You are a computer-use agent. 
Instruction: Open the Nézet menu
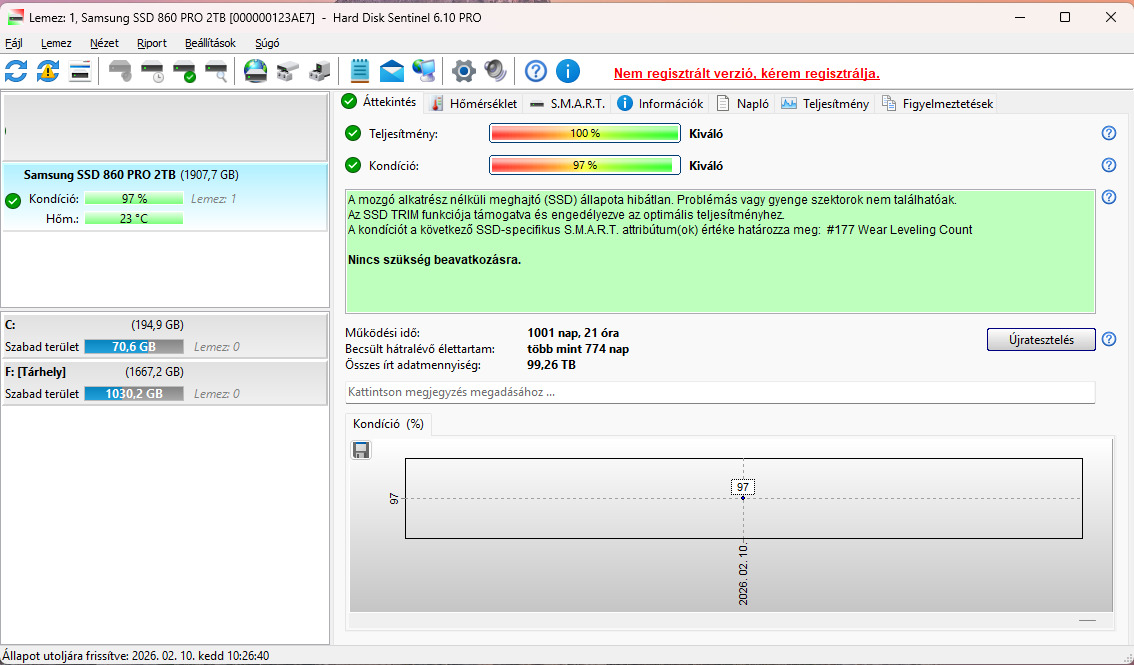click(104, 43)
